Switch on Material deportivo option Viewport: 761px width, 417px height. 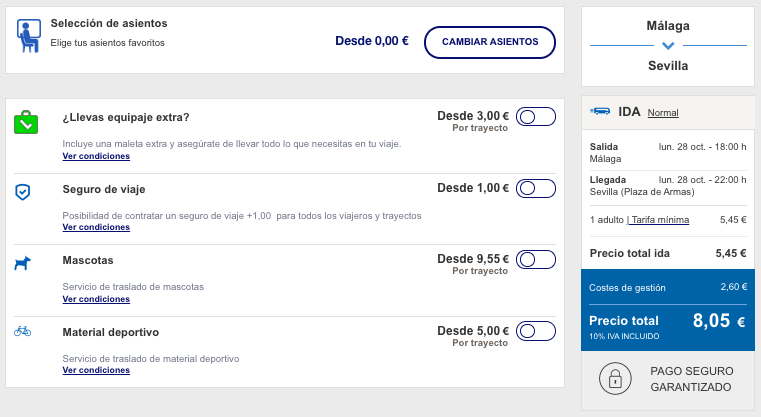point(536,331)
